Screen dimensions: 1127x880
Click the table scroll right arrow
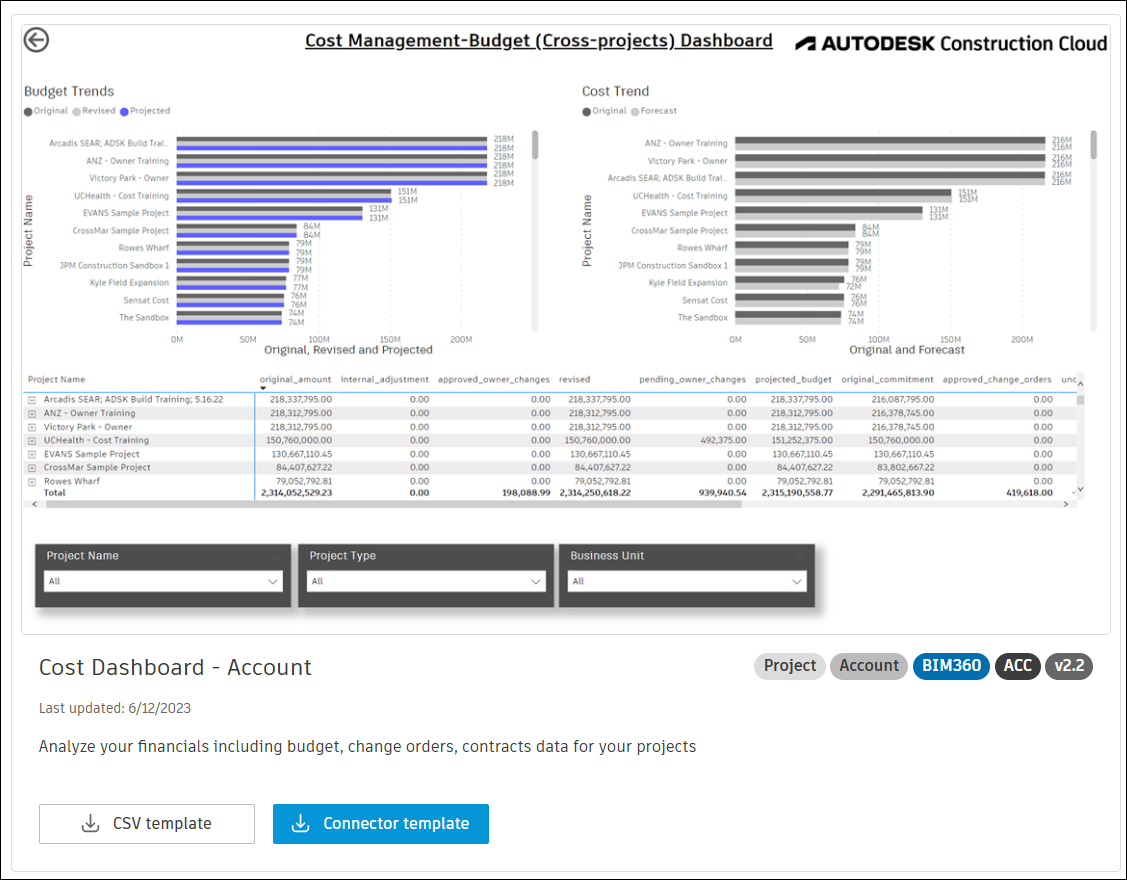tap(1066, 504)
